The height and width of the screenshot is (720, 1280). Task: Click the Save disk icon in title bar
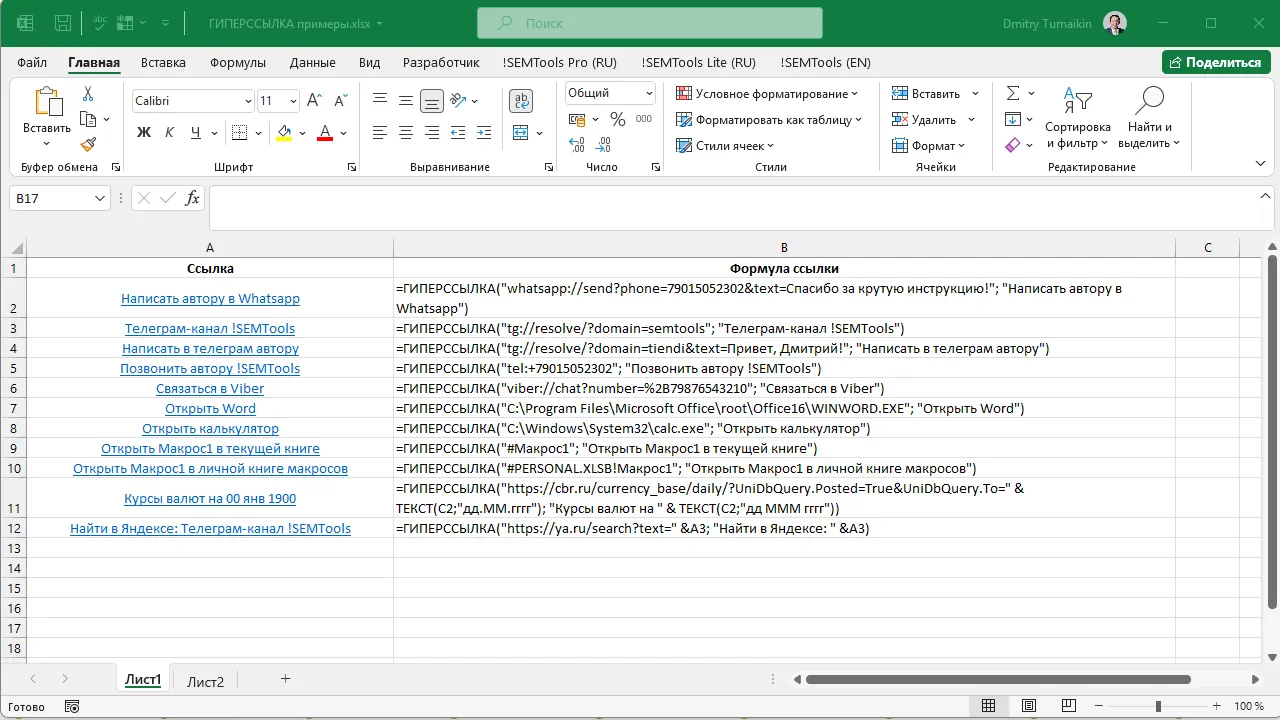[x=62, y=23]
